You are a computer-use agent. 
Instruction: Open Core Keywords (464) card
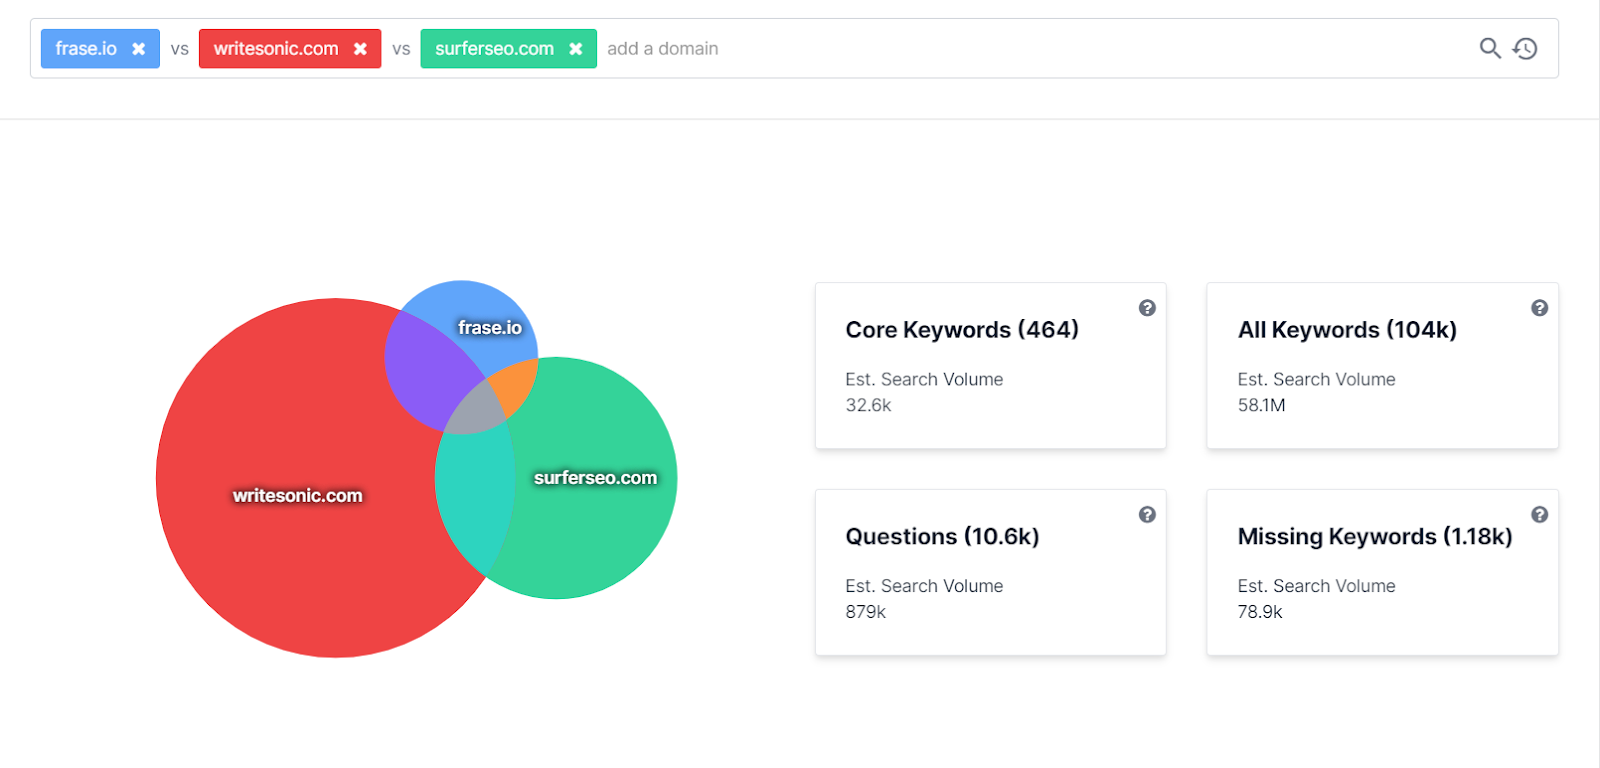point(991,366)
